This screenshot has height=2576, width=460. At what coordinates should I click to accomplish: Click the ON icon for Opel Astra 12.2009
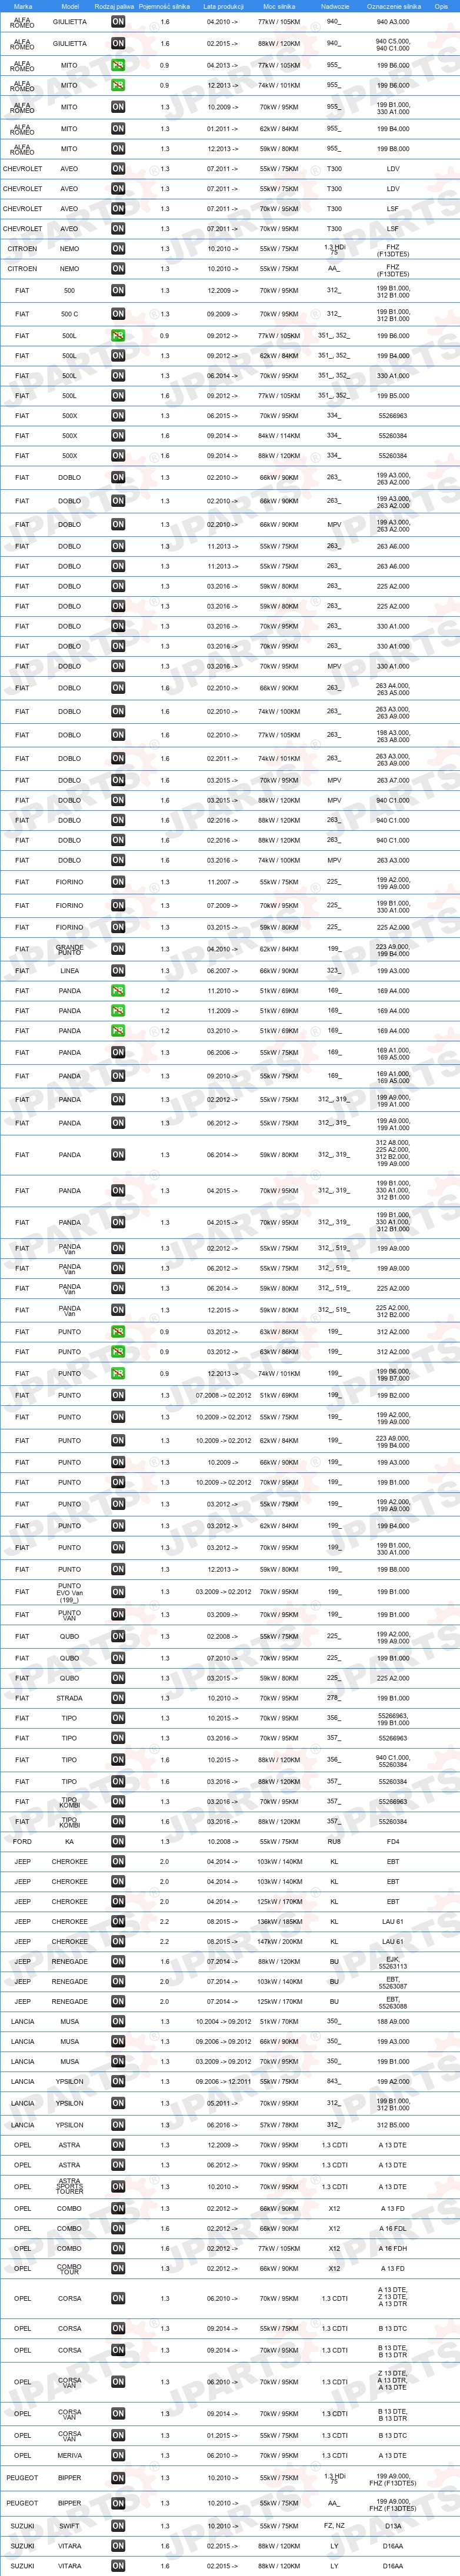(x=118, y=2145)
